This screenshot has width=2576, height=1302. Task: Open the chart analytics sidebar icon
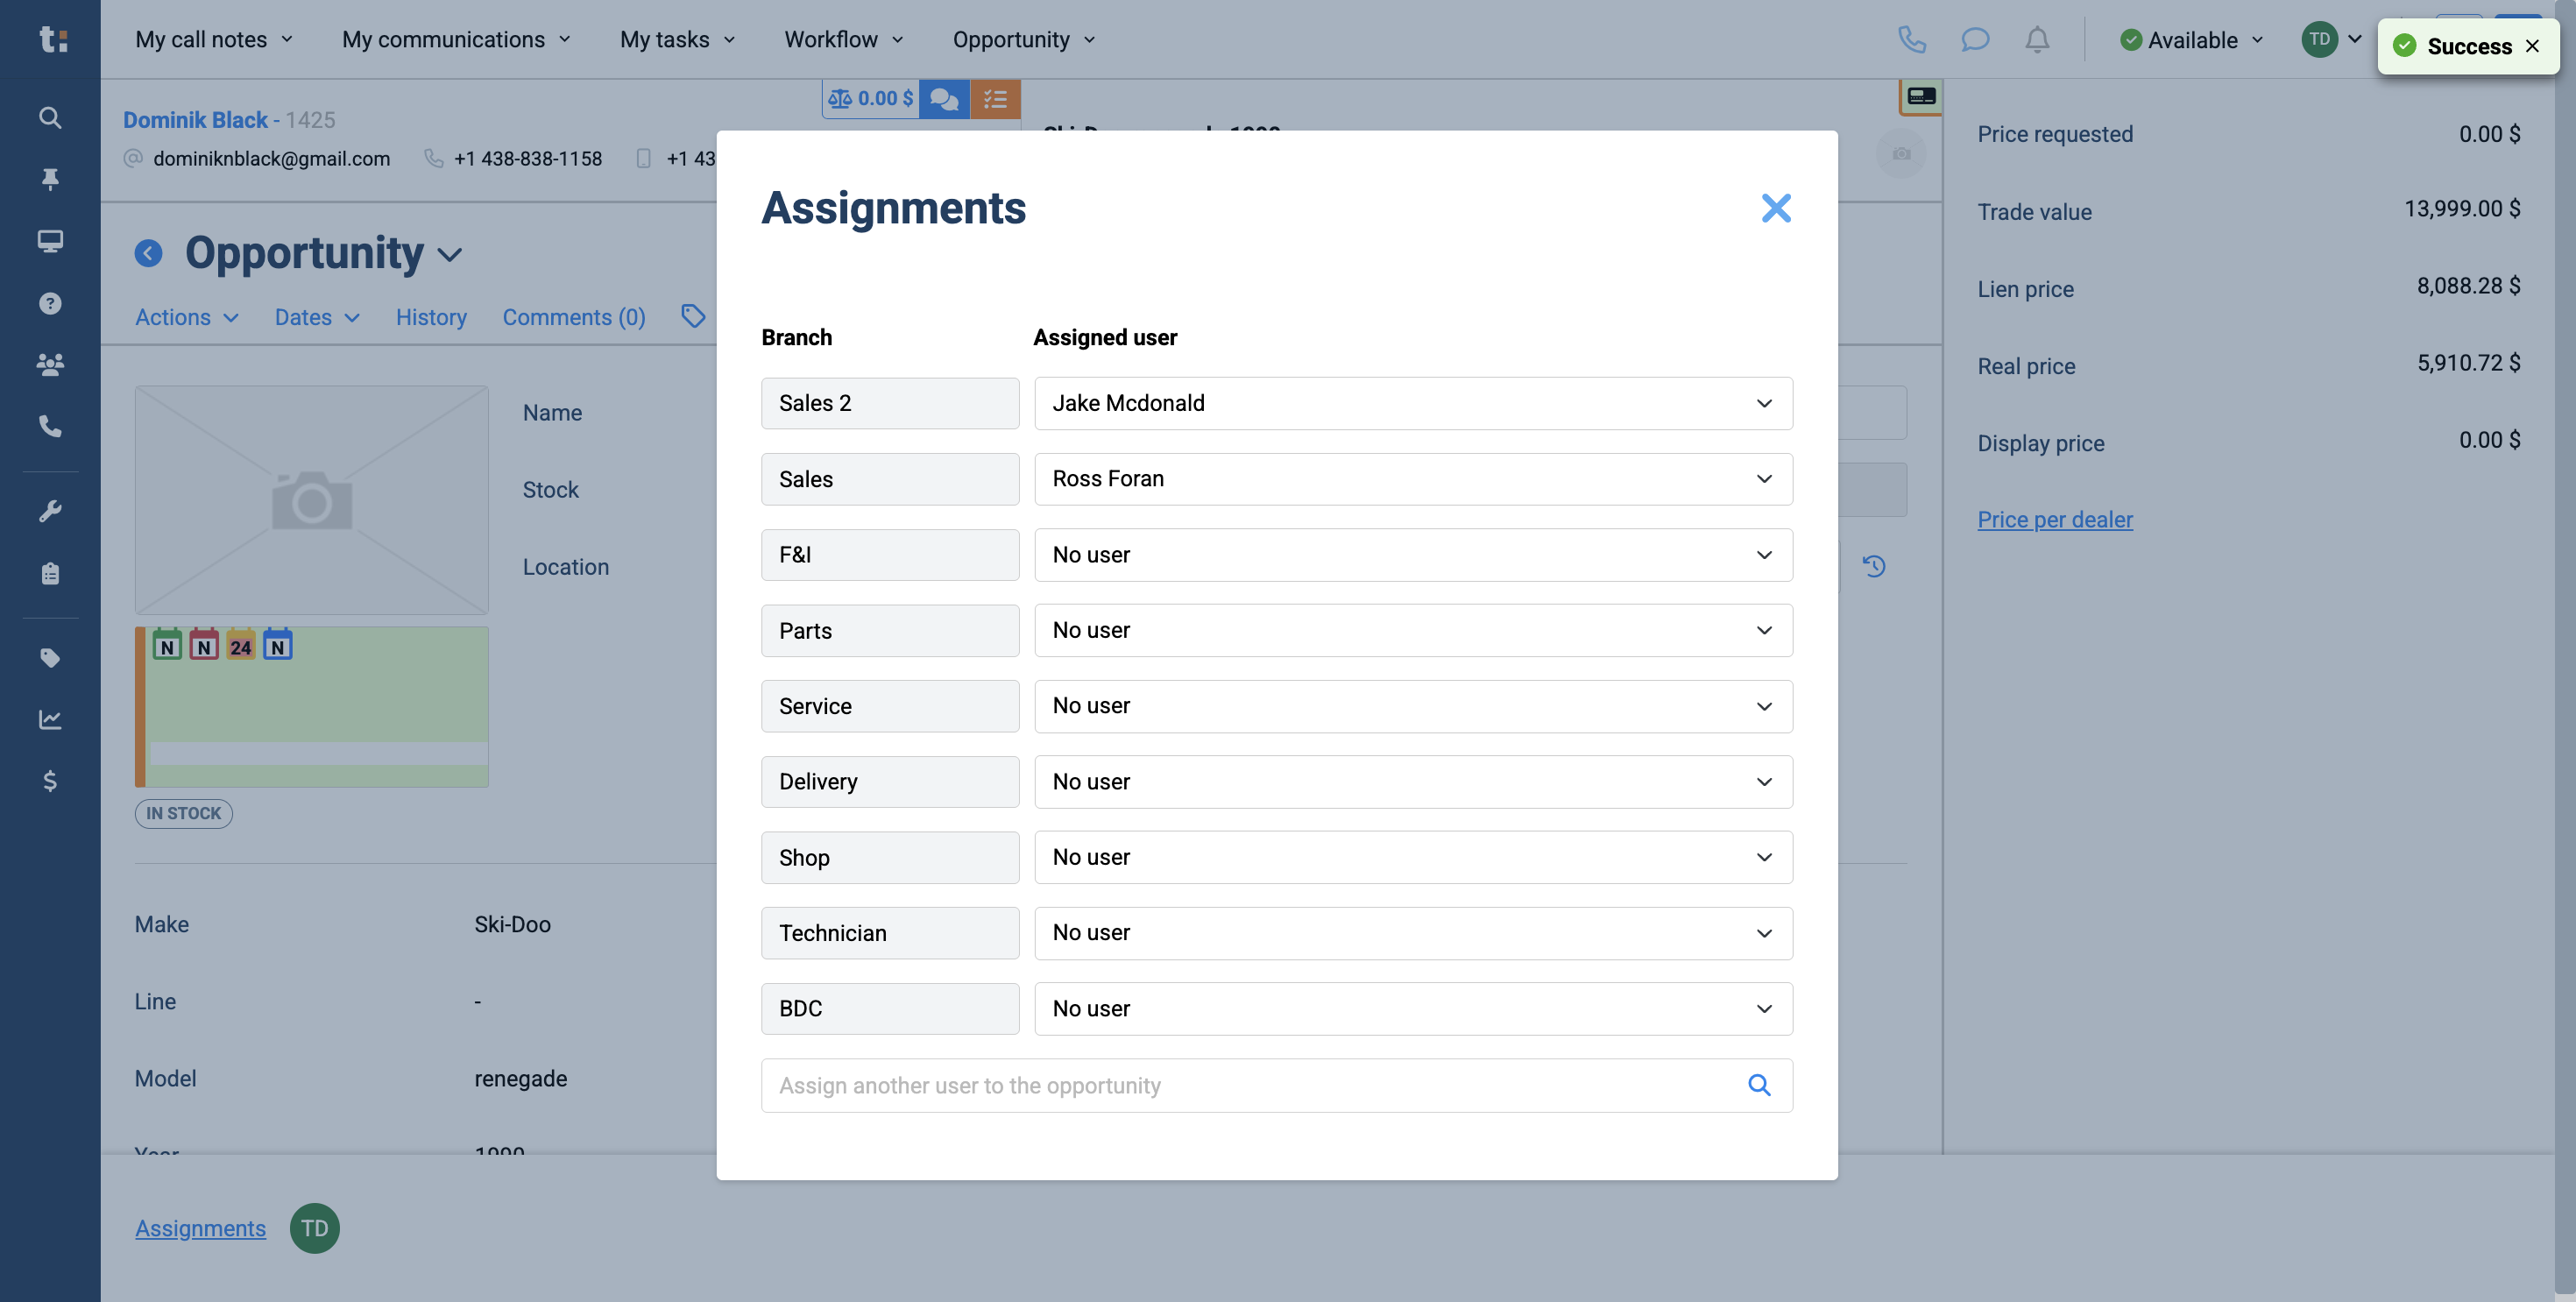pos(50,719)
